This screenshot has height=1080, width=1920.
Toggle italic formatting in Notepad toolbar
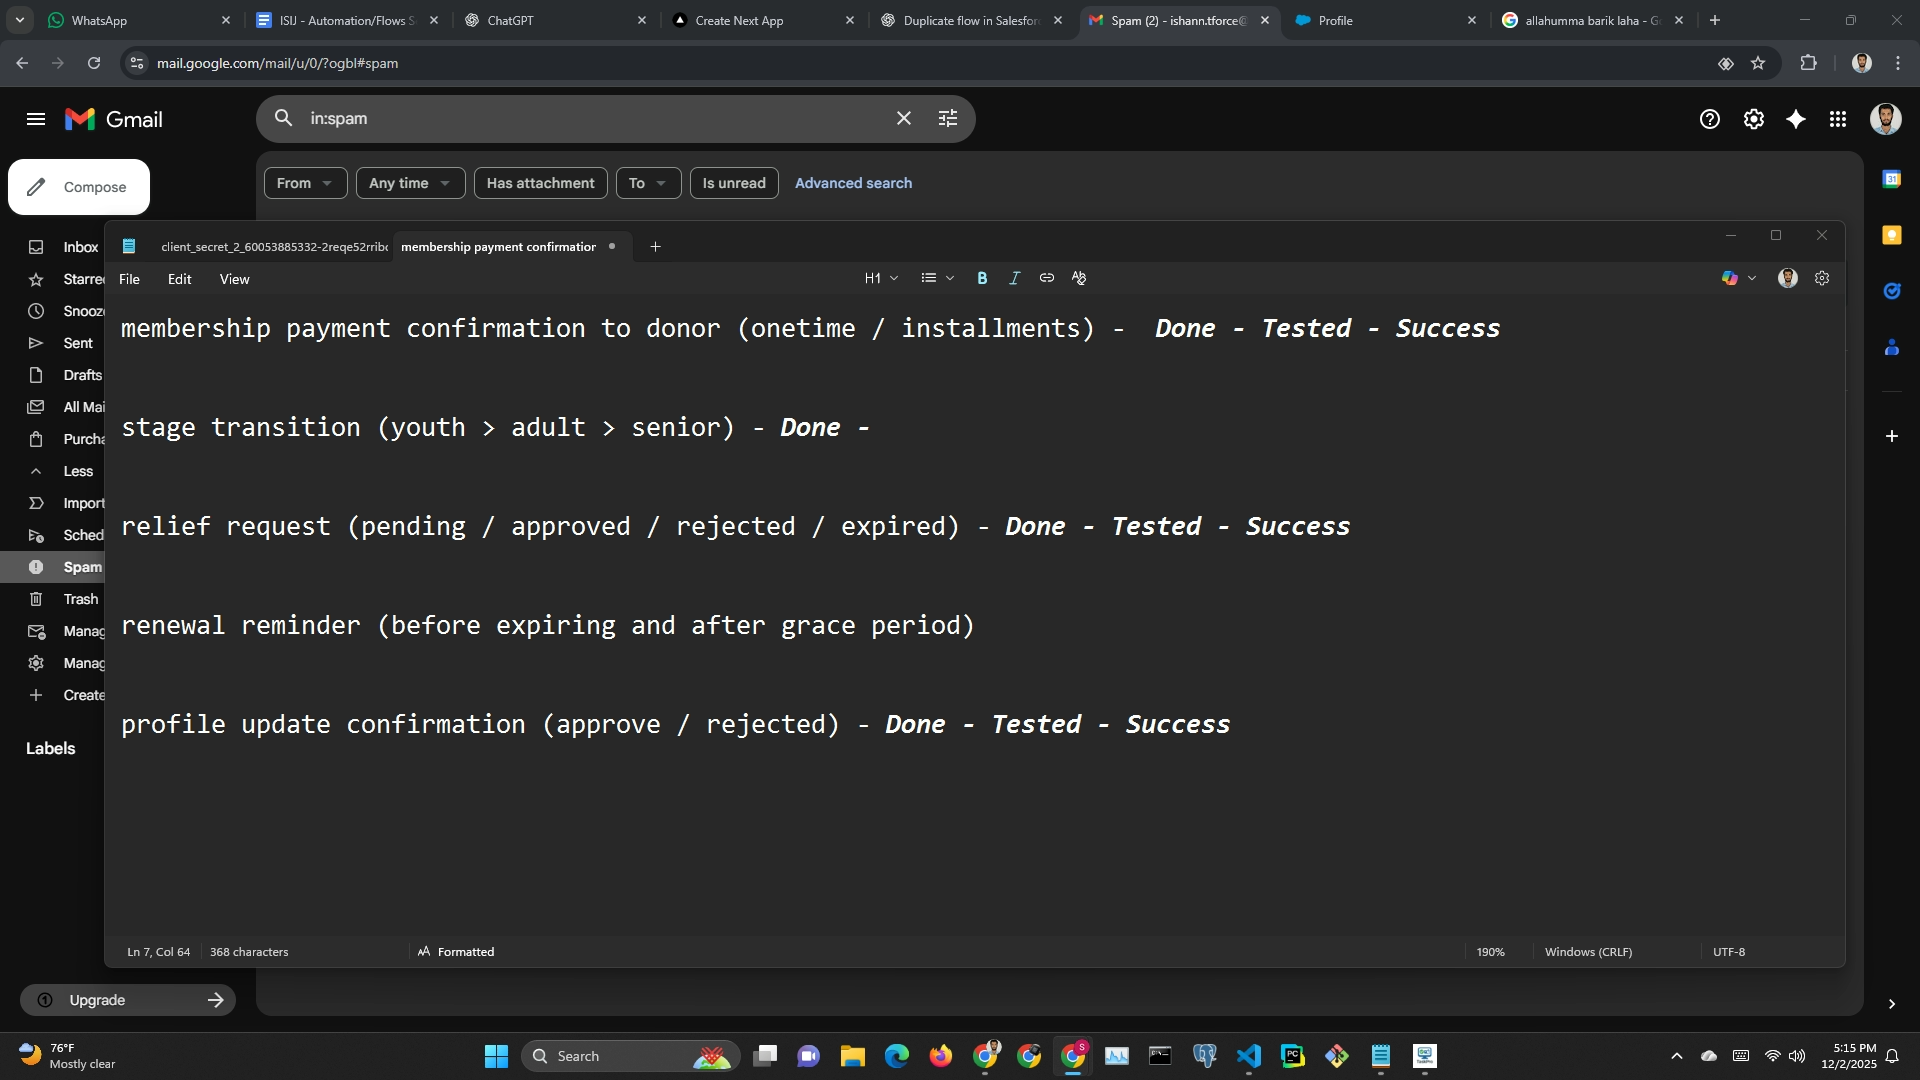1014,279
